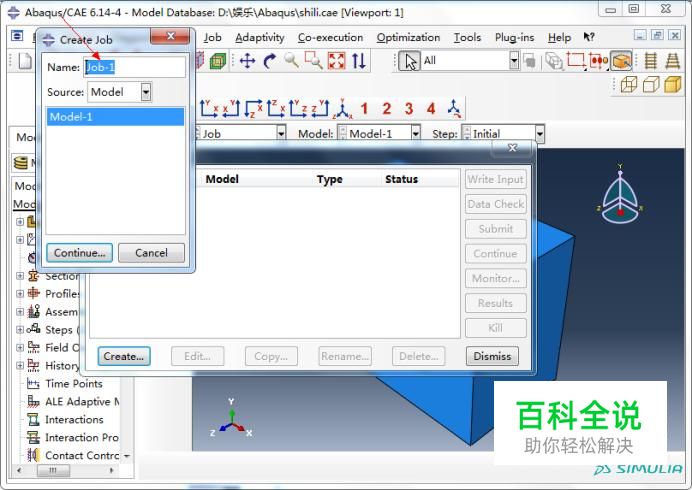Click the perspective toggle icon
Viewport: 692px width, 490px height.
672,61
